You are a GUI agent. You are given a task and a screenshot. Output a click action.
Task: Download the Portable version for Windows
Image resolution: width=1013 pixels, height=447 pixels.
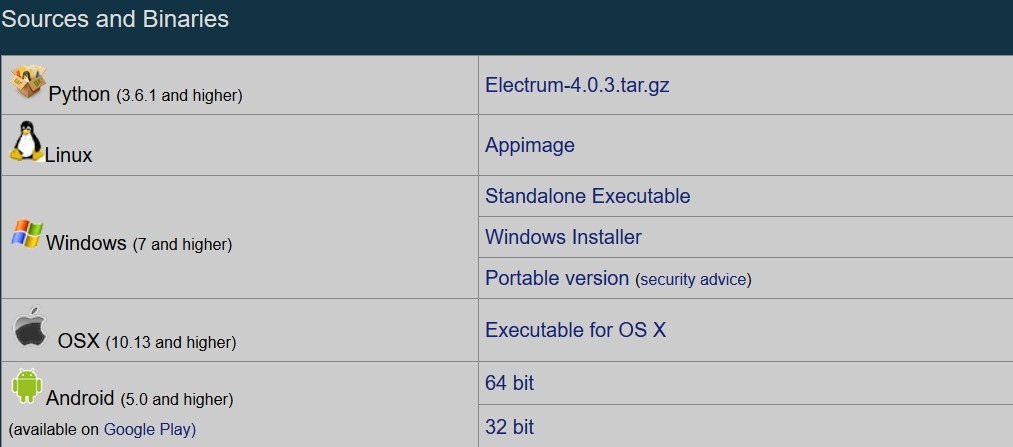coord(557,278)
